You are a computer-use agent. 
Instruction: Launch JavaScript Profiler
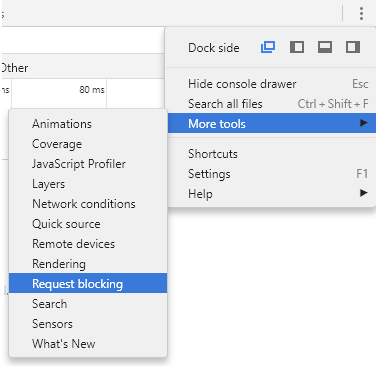pos(88,164)
